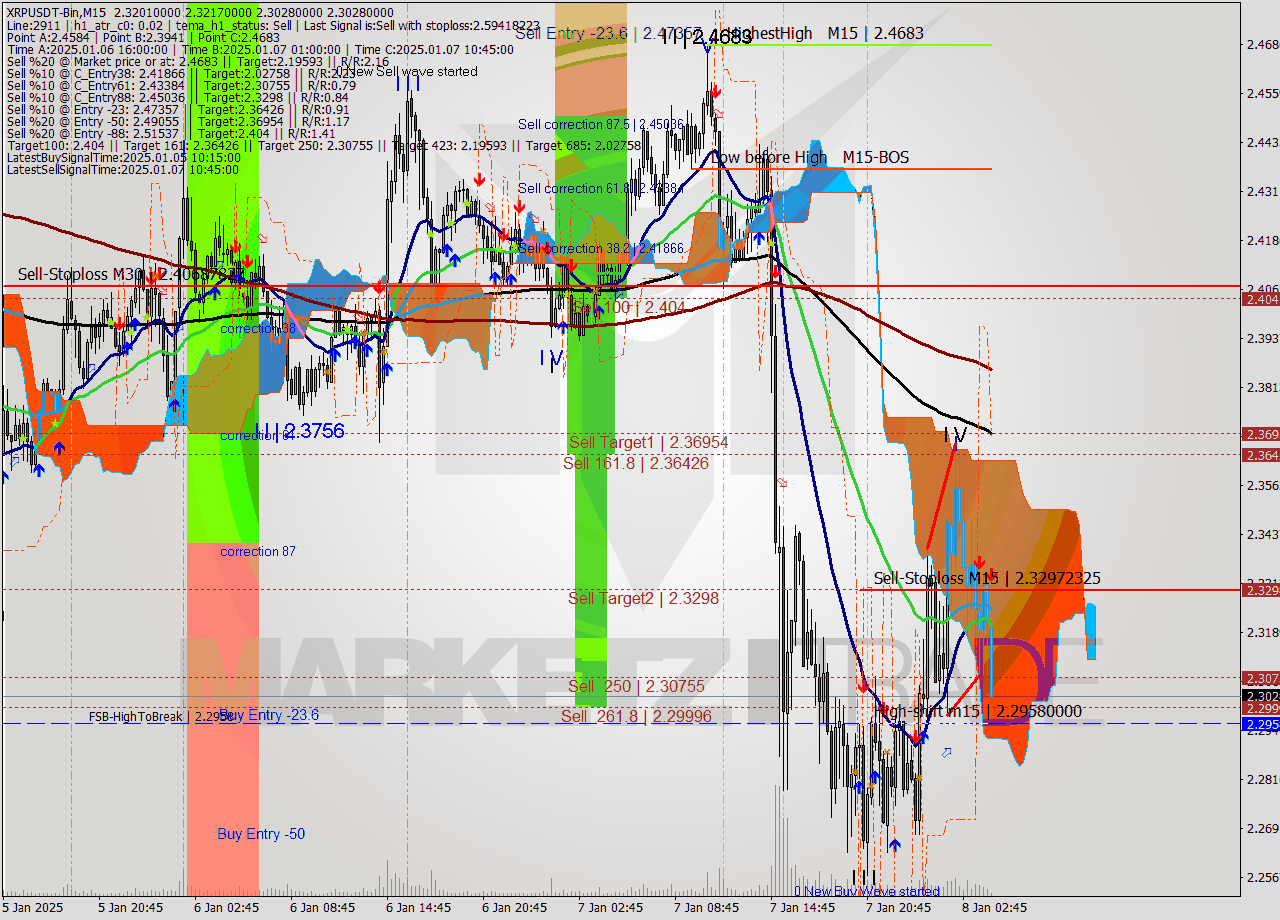Click the '7 Jan 02:45' time axis label

610,908
